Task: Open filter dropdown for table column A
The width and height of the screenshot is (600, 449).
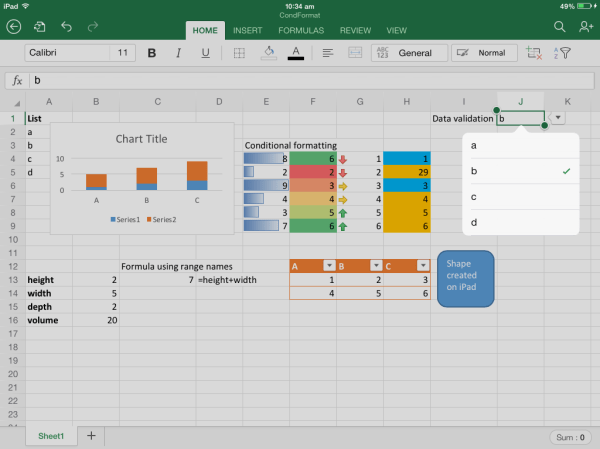Action: [329, 266]
